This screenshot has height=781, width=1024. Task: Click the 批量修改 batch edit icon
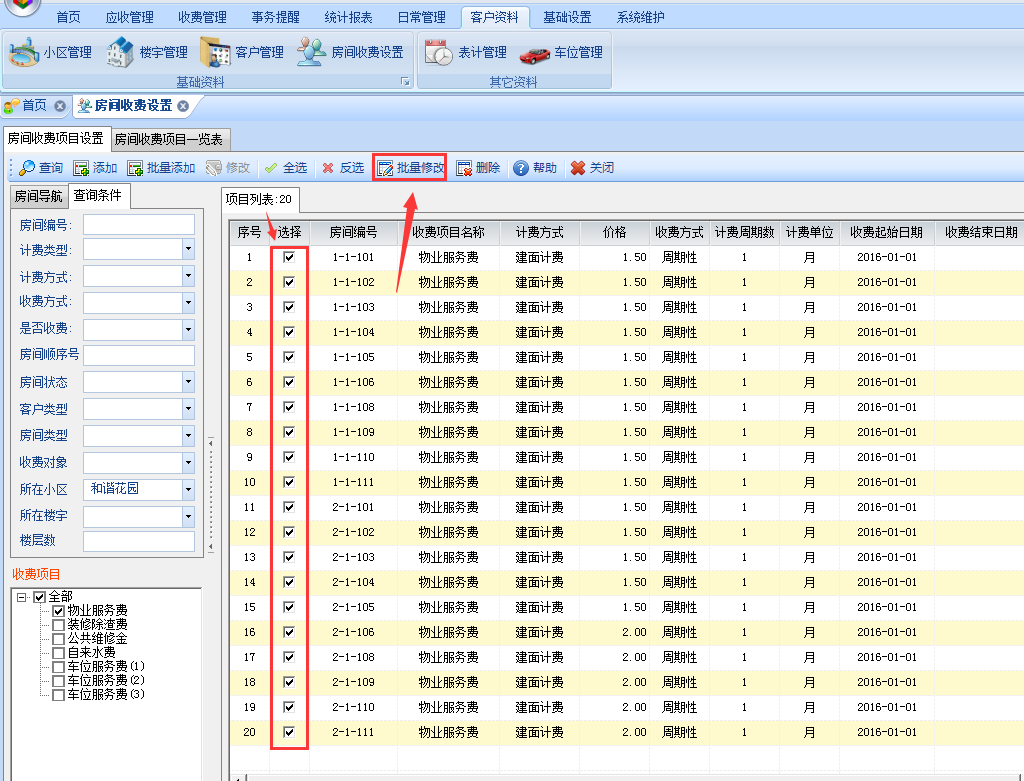385,168
